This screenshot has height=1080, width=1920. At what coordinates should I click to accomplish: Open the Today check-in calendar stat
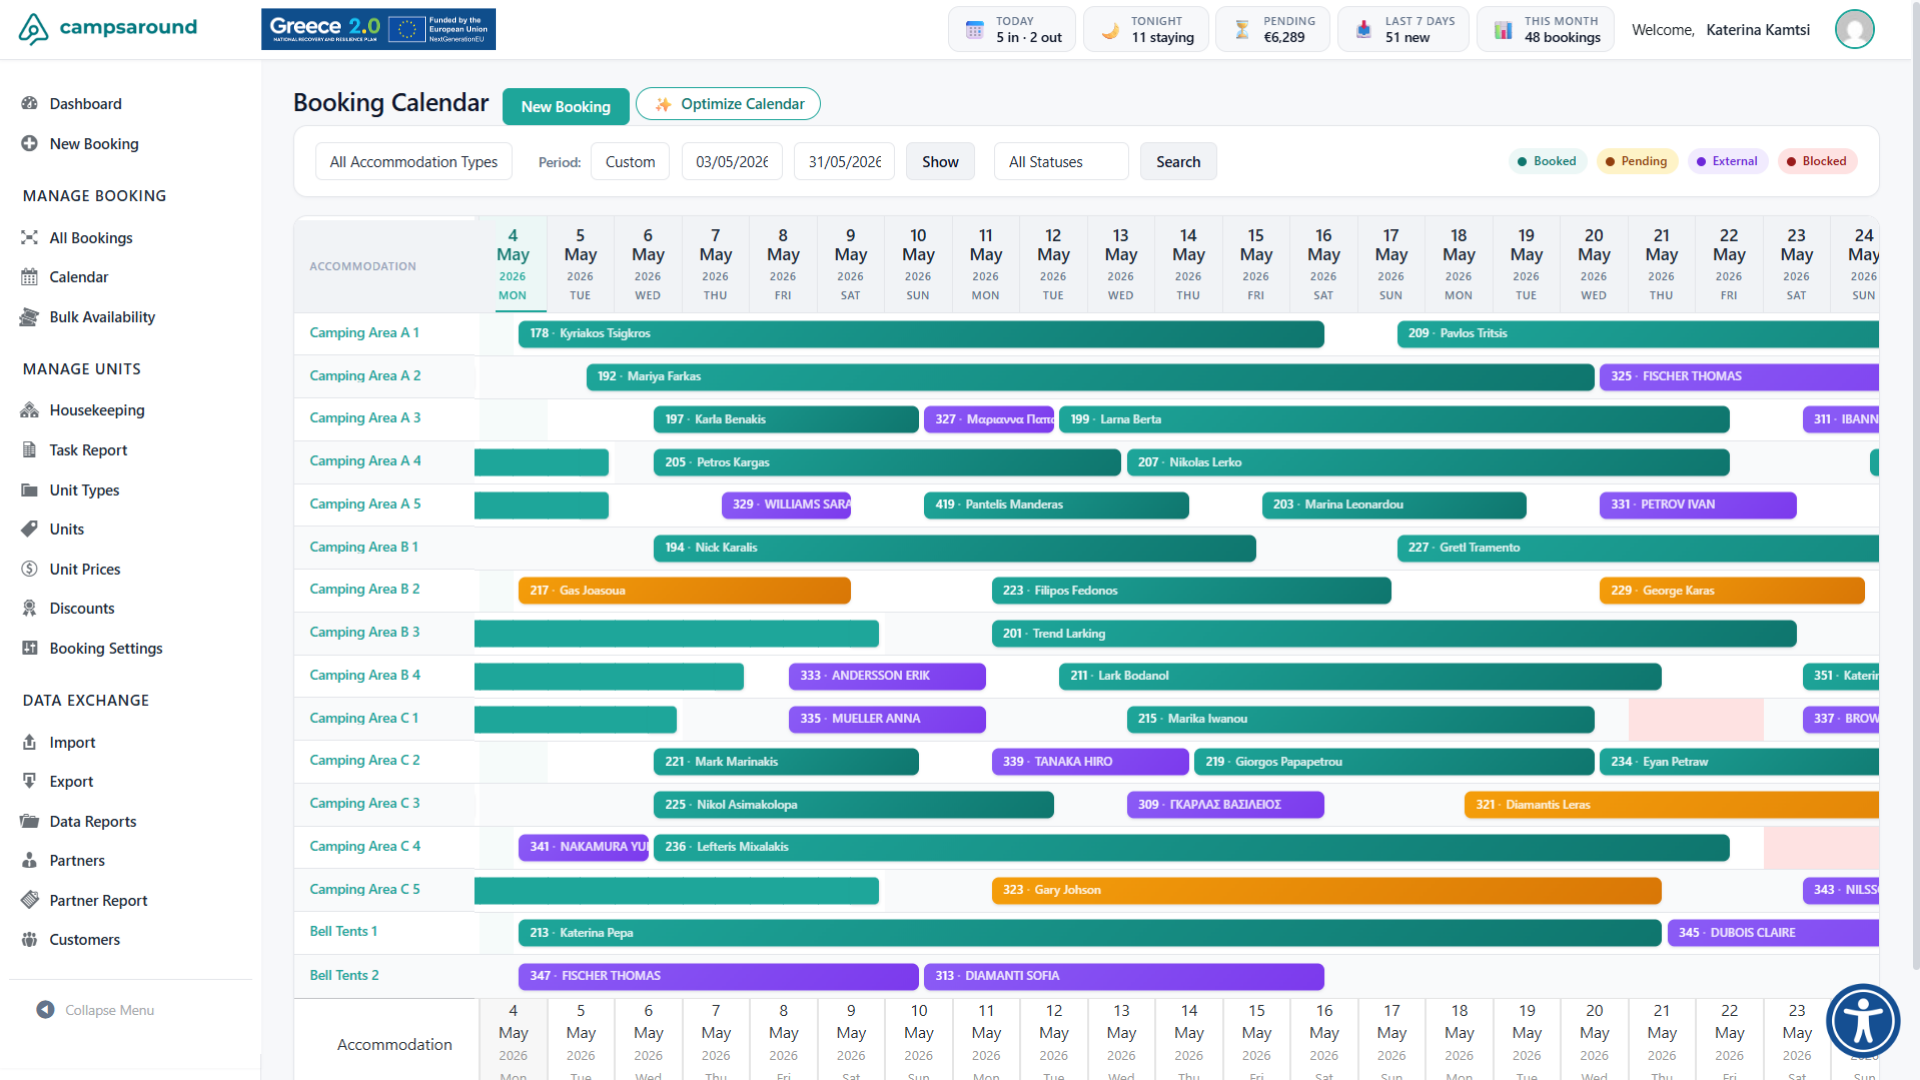click(x=1012, y=29)
